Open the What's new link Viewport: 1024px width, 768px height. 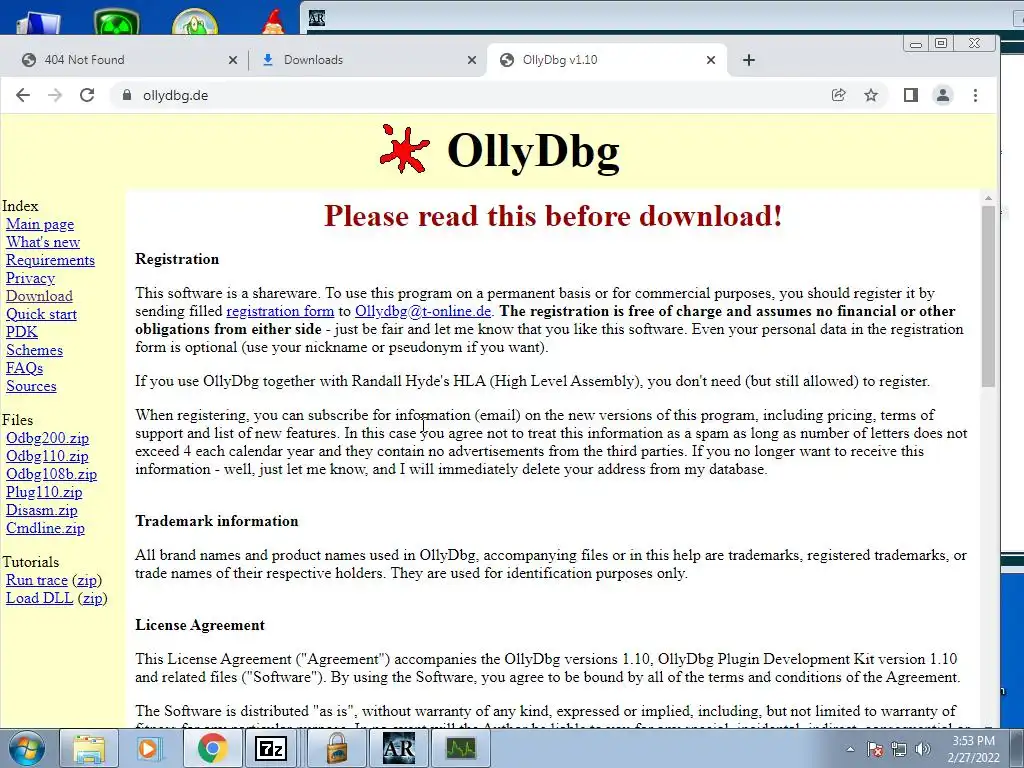tap(43, 242)
